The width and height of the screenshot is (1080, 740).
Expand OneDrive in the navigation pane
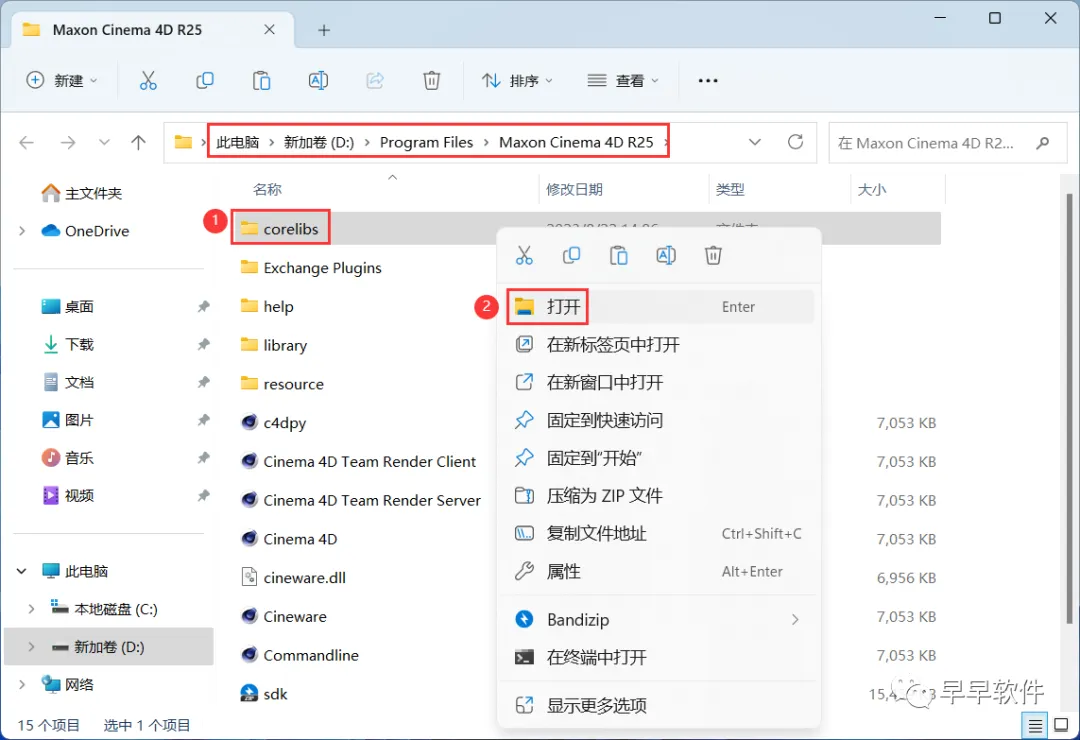[x=22, y=231]
